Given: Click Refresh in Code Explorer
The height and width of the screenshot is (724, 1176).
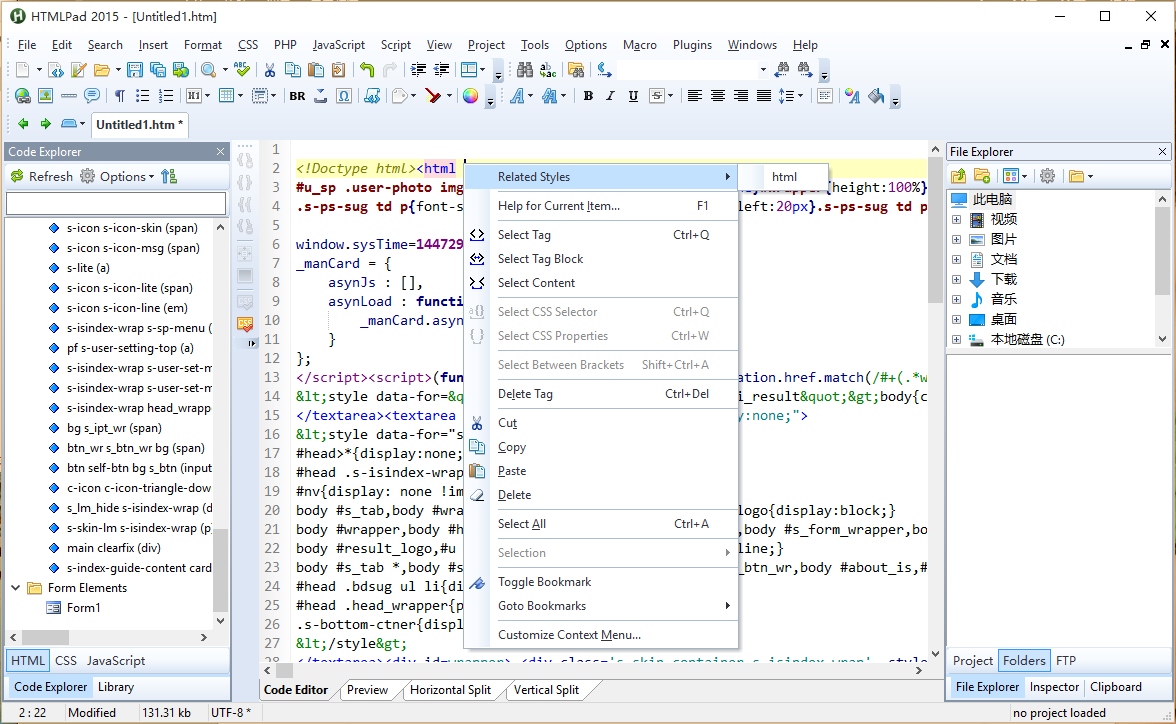Looking at the screenshot, I should coord(42,176).
